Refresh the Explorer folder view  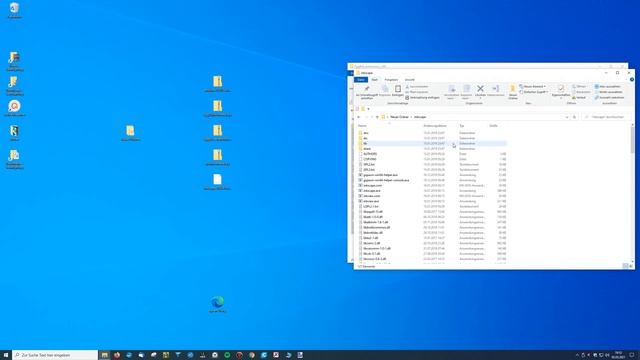[x=574, y=117]
